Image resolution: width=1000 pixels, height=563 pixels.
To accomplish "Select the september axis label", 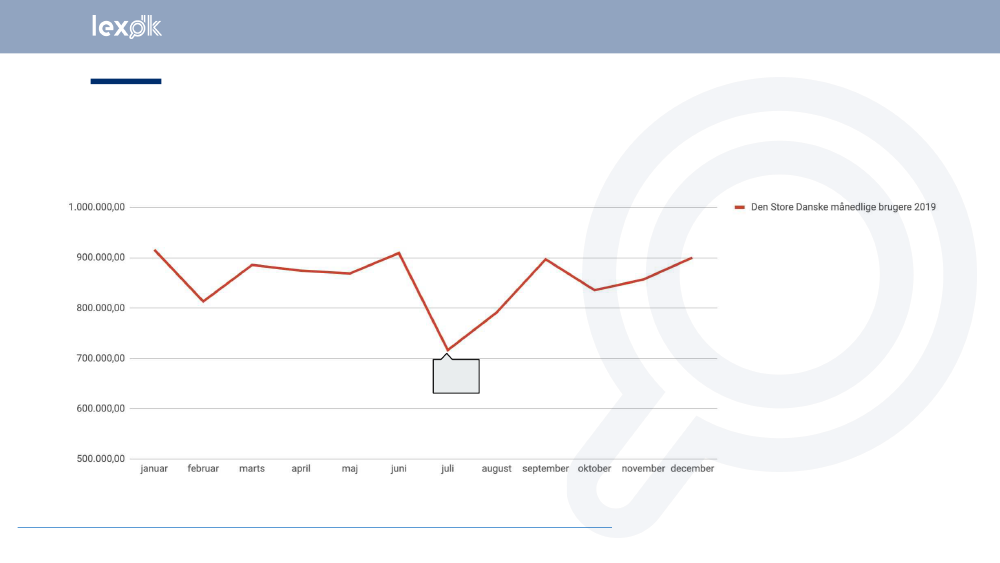I will 545,468.
